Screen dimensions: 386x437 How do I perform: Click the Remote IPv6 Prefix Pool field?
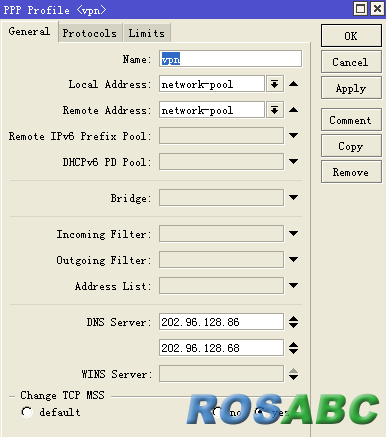point(221,136)
